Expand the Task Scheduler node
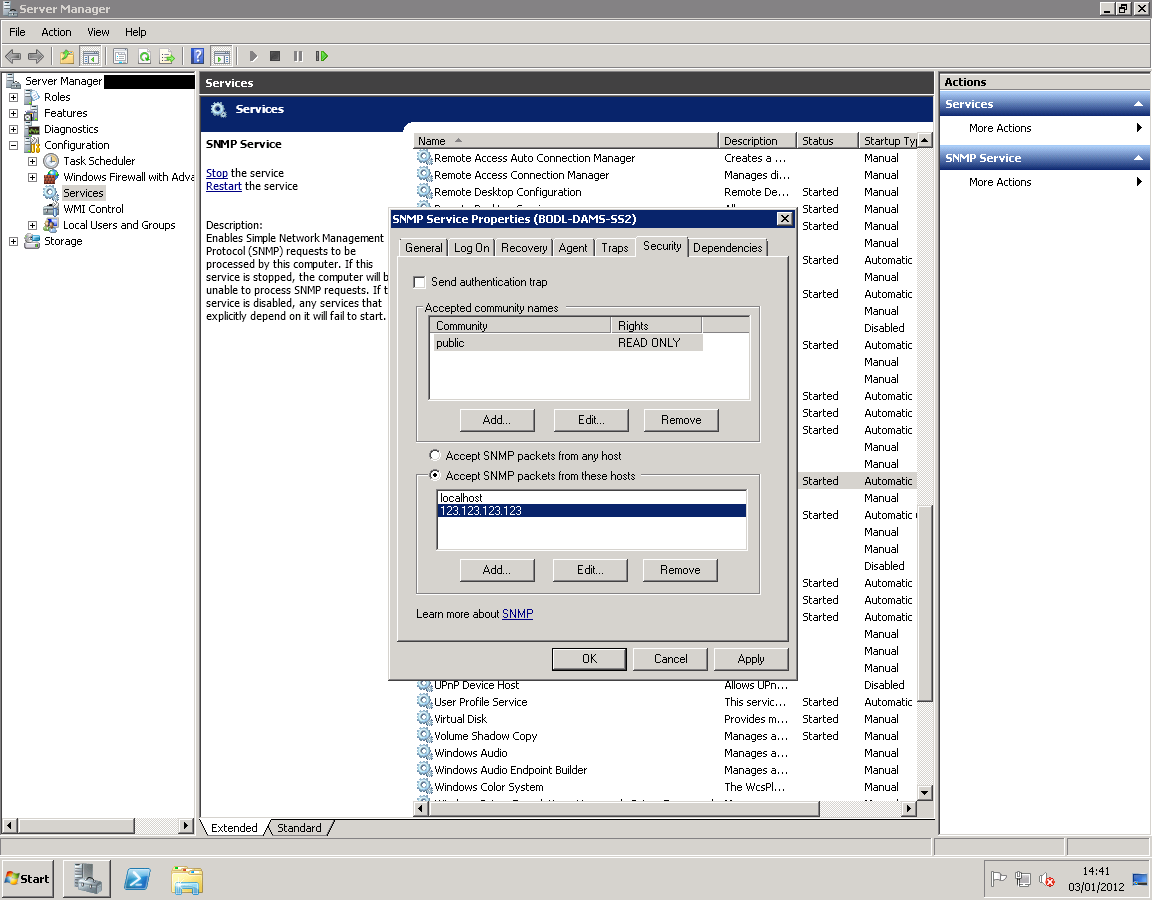Image resolution: width=1152 pixels, height=900 pixels. point(32,161)
